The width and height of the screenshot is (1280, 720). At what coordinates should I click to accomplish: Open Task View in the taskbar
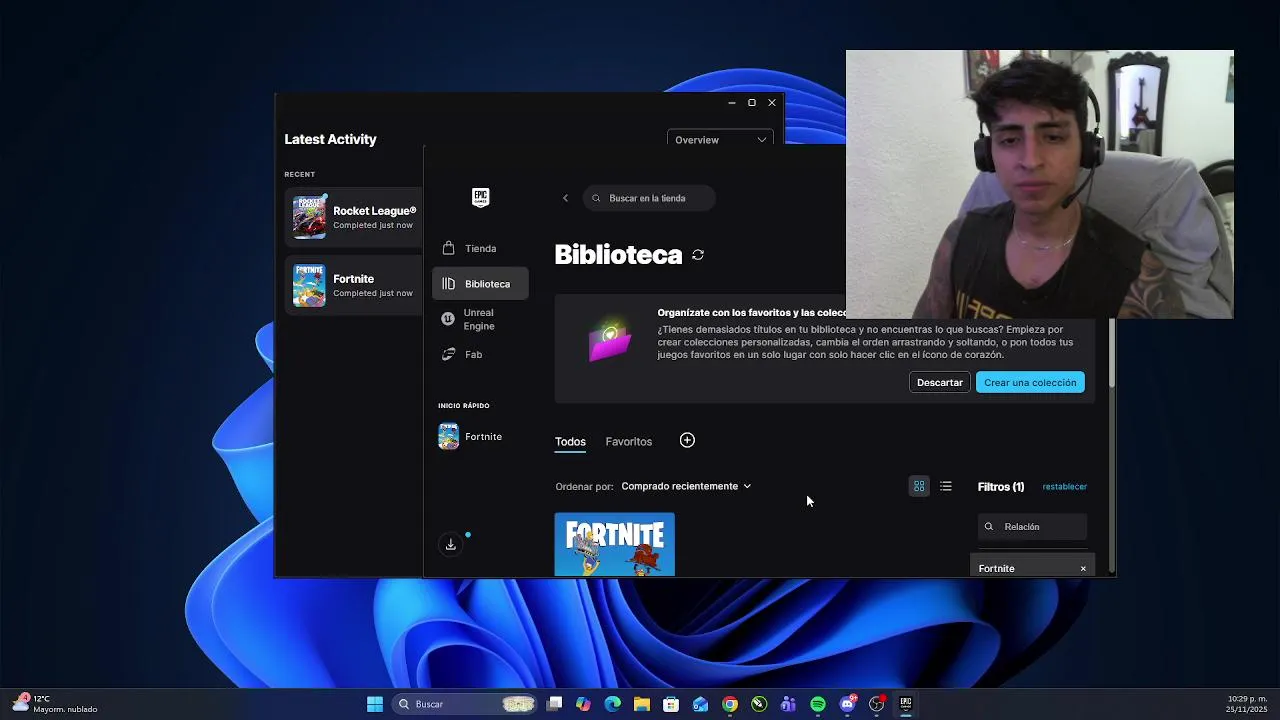coord(555,704)
